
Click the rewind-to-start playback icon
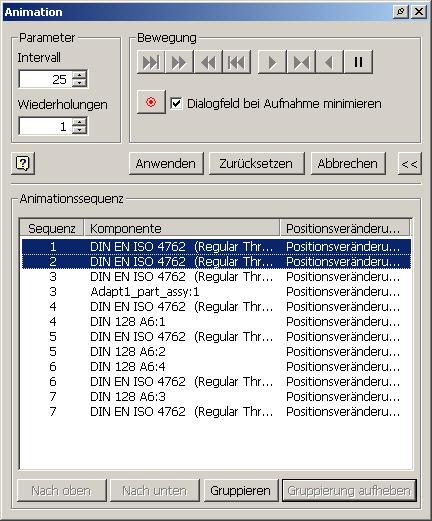point(236,62)
